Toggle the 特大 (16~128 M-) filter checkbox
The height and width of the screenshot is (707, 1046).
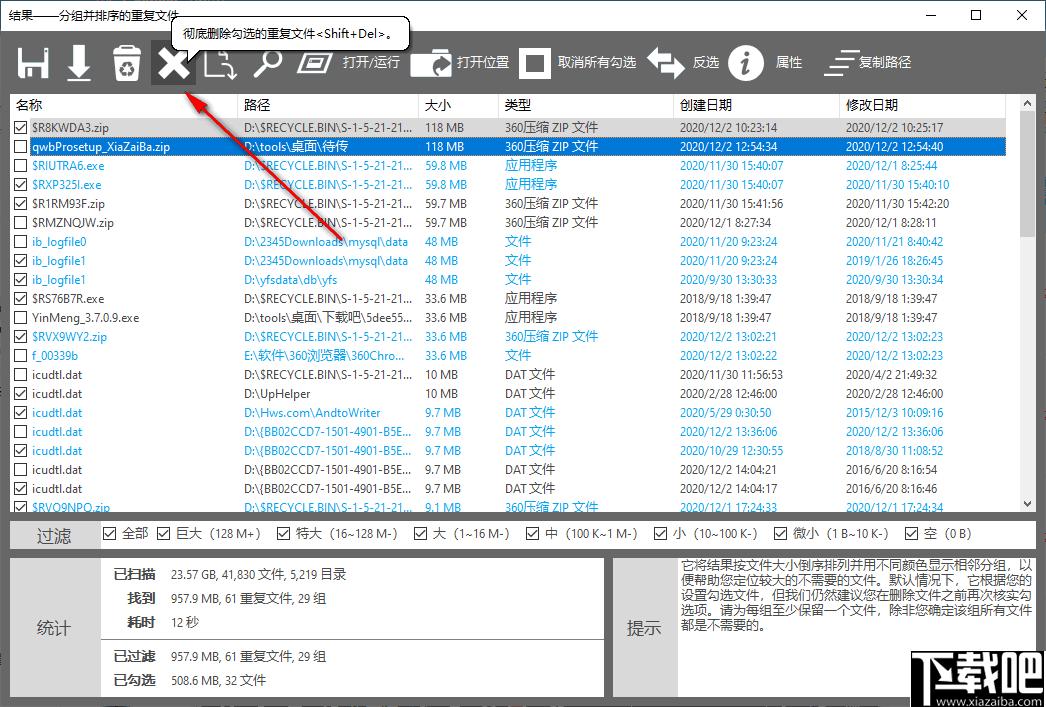tap(284, 534)
